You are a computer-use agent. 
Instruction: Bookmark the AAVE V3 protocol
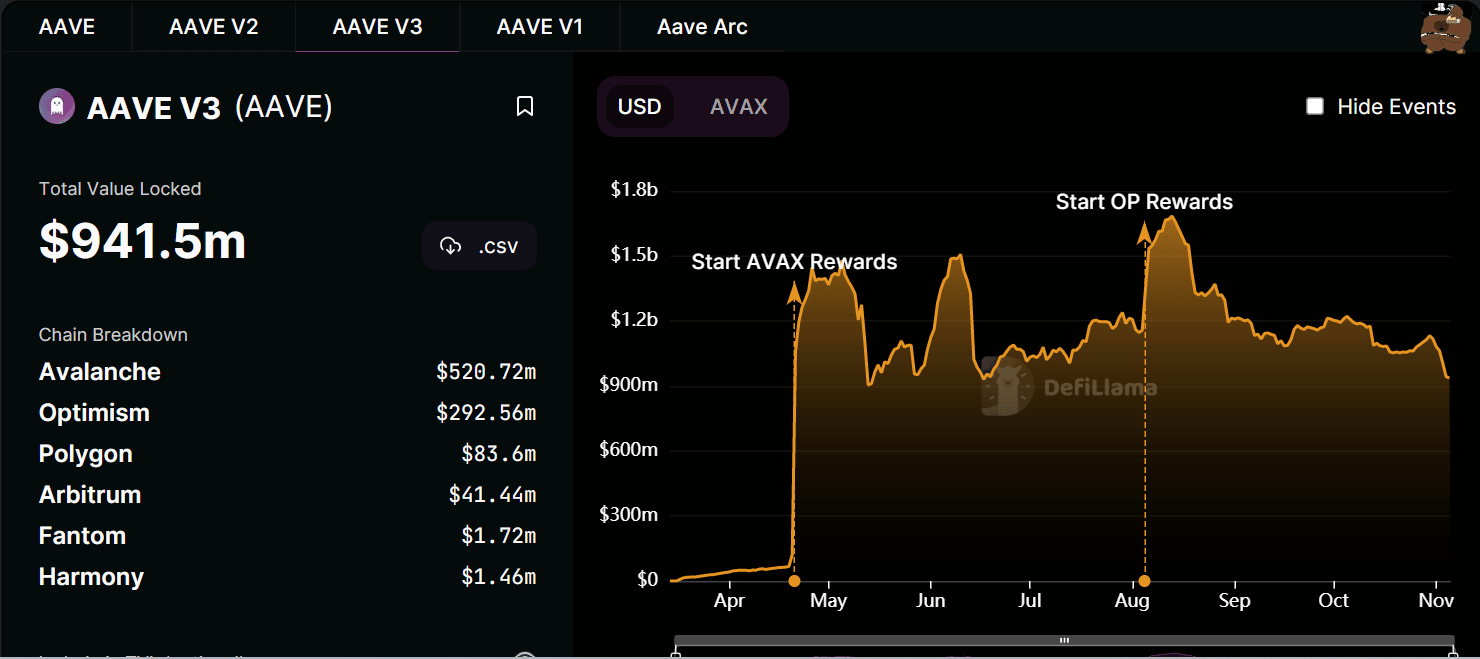point(525,107)
